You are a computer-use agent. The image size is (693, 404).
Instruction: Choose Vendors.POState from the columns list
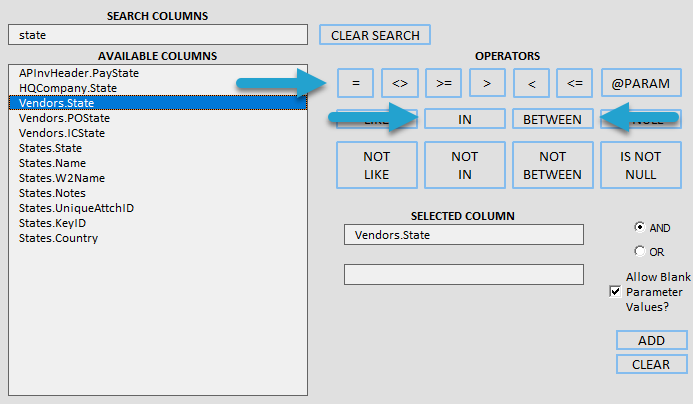click(158, 118)
